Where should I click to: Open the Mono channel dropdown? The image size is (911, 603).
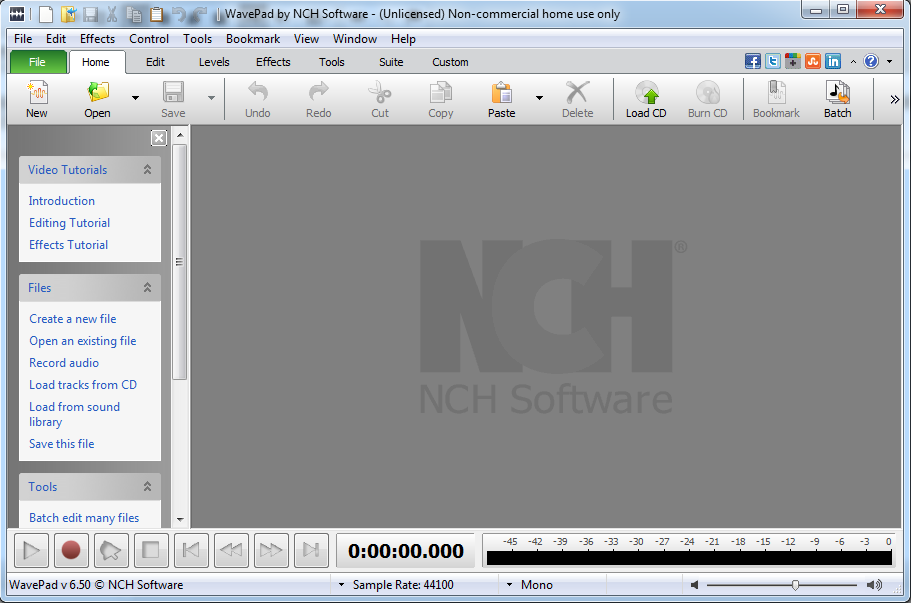(510, 585)
